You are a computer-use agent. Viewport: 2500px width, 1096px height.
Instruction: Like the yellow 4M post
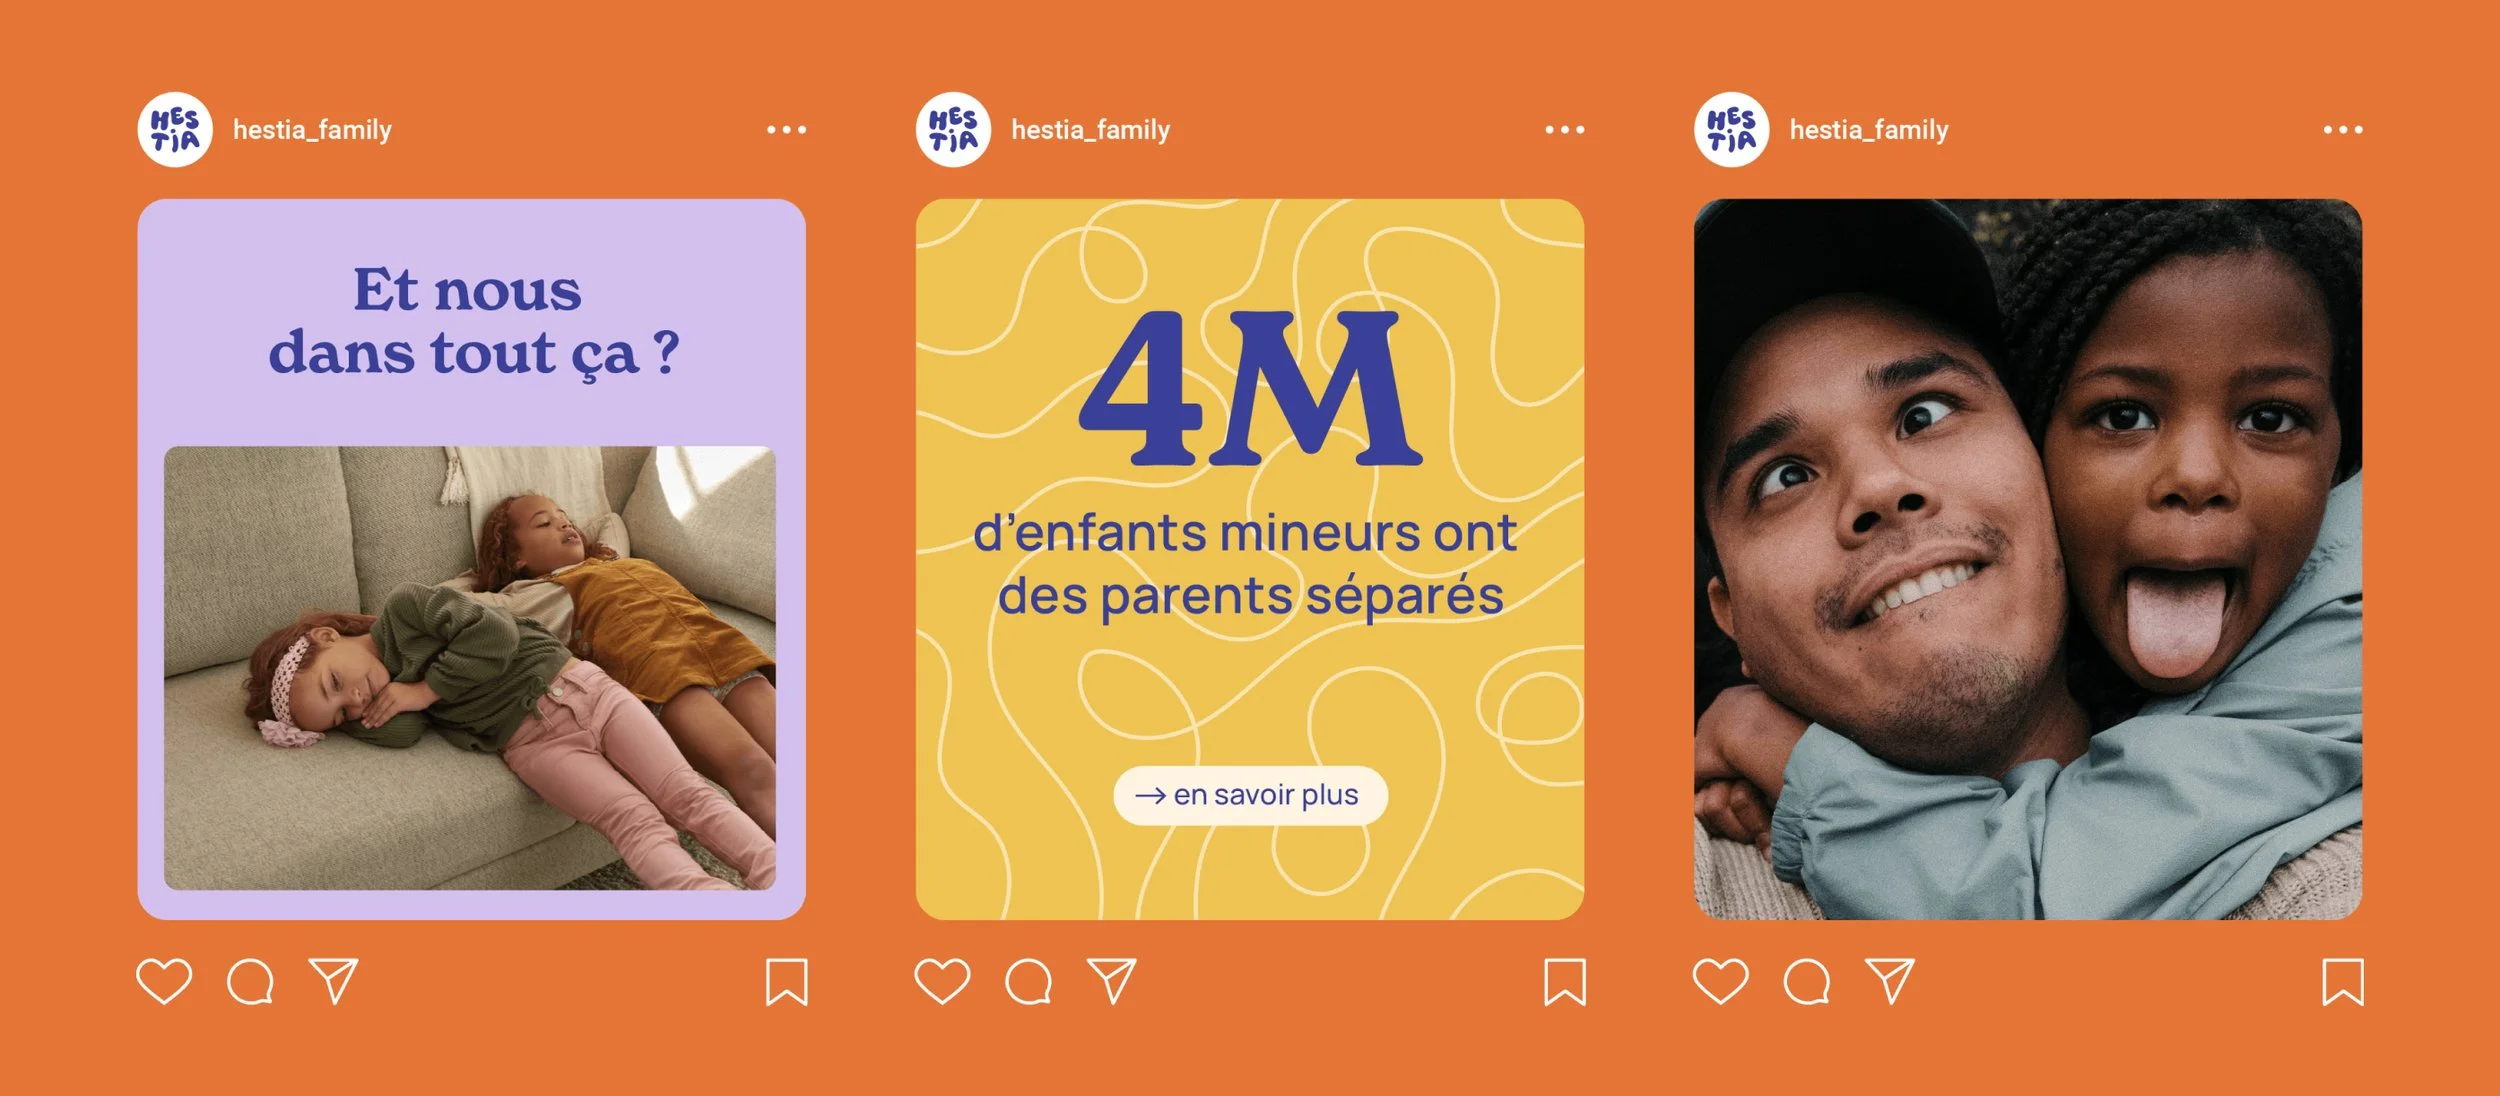(942, 981)
